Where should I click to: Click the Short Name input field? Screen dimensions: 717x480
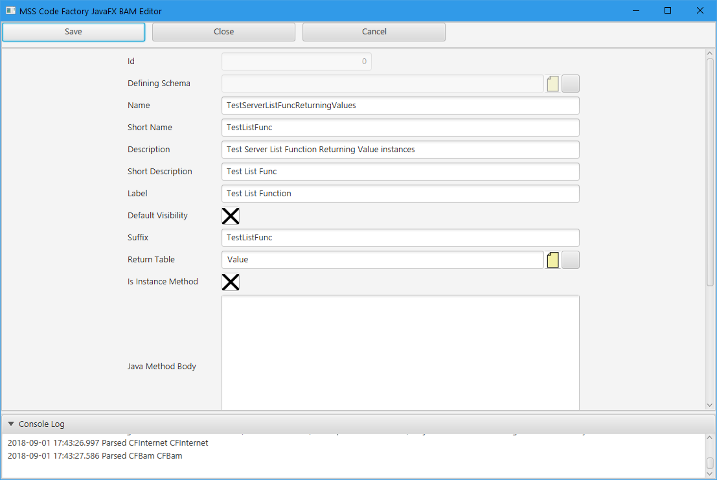click(400, 127)
